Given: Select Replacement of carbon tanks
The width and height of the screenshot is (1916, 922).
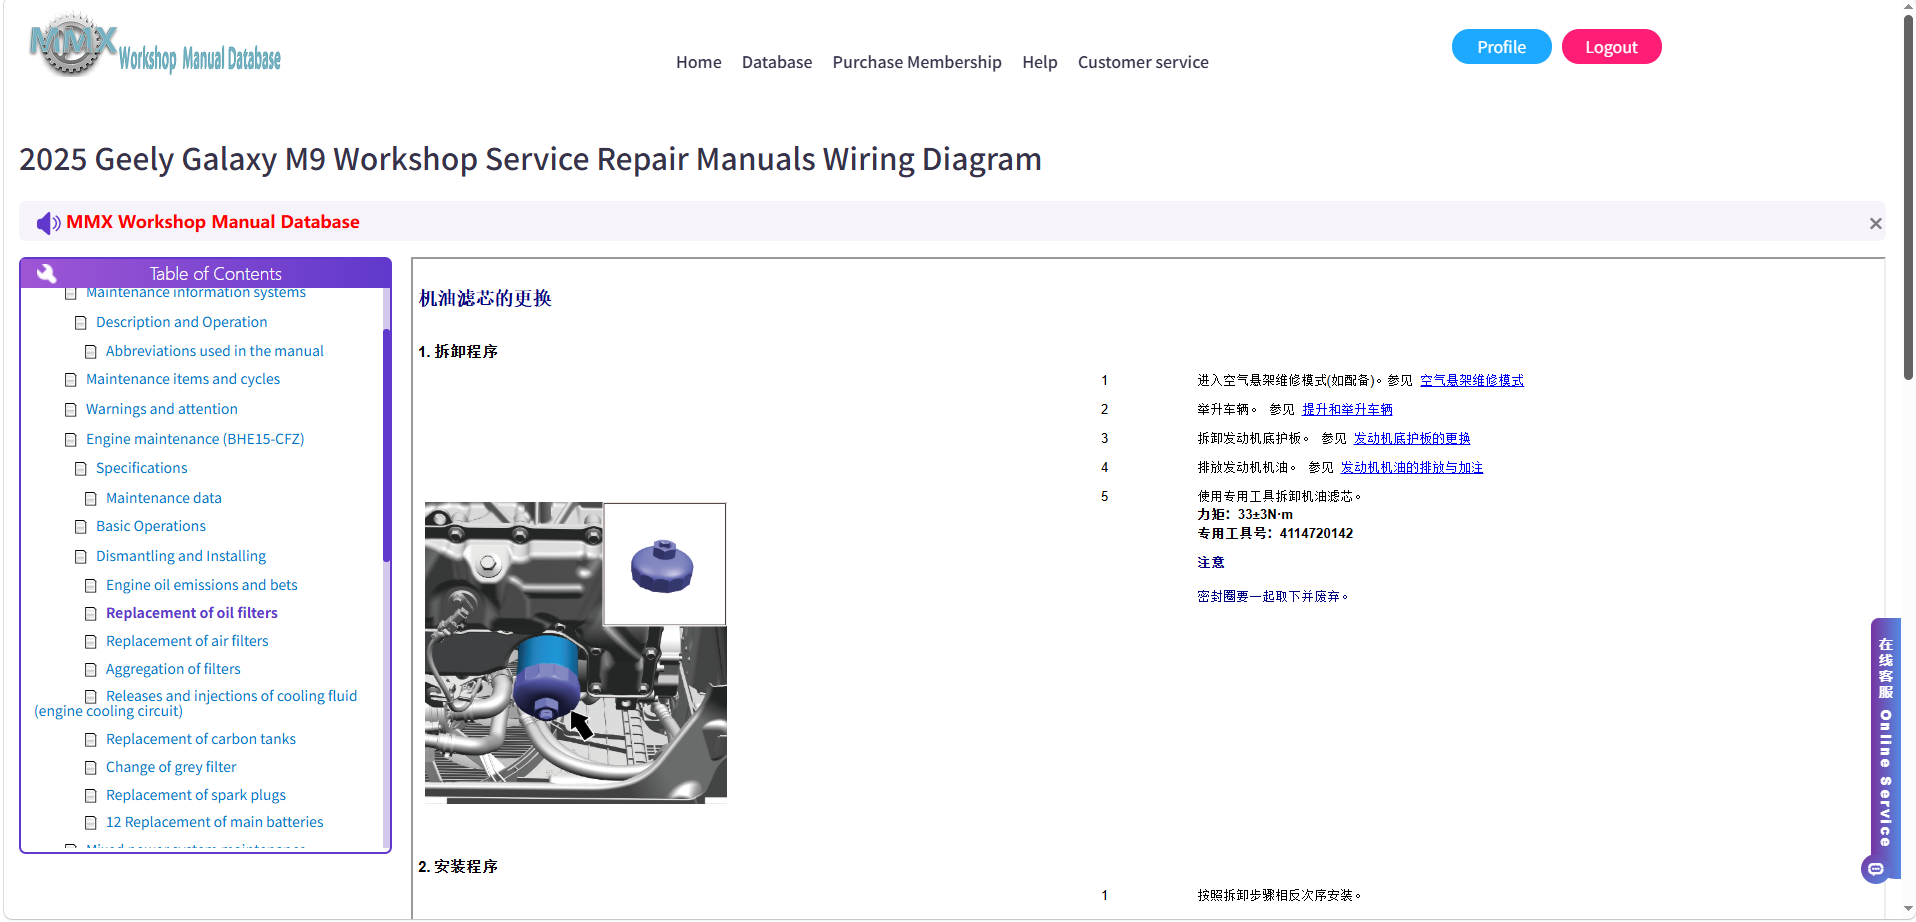Looking at the screenshot, I should 201,739.
